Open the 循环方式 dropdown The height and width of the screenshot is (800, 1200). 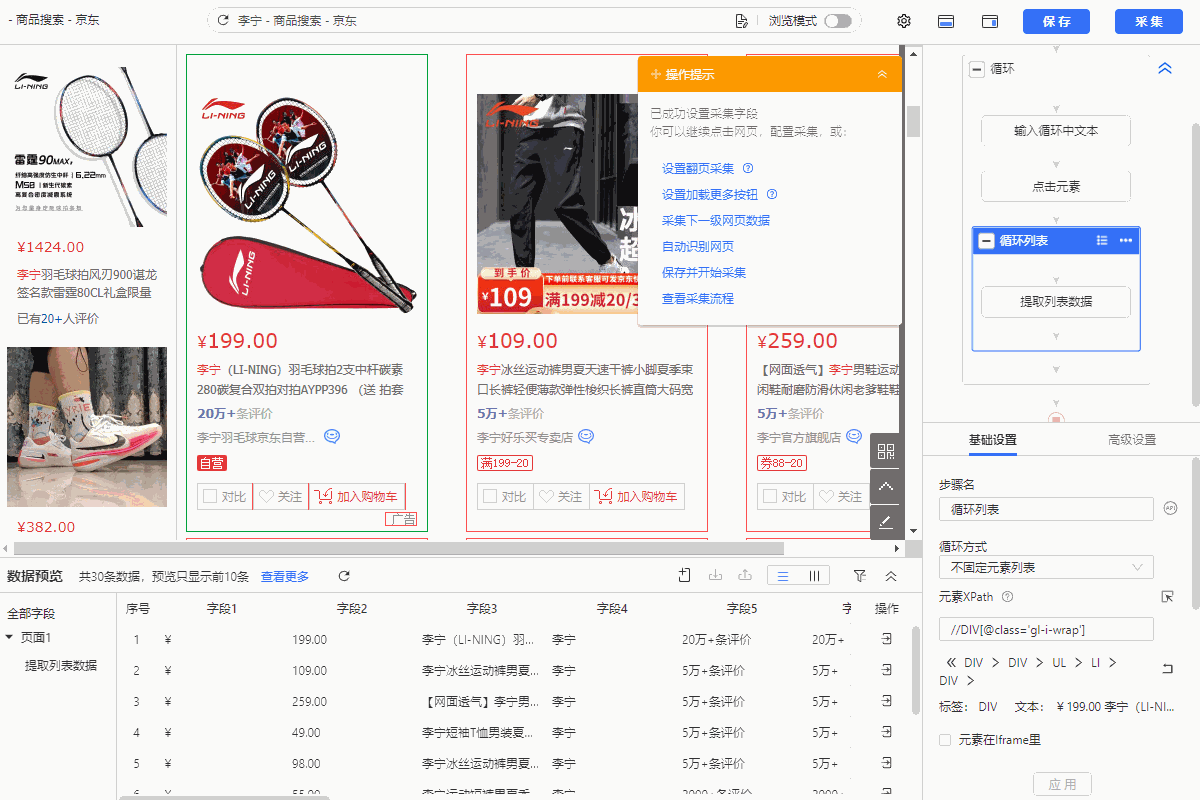coord(1045,567)
